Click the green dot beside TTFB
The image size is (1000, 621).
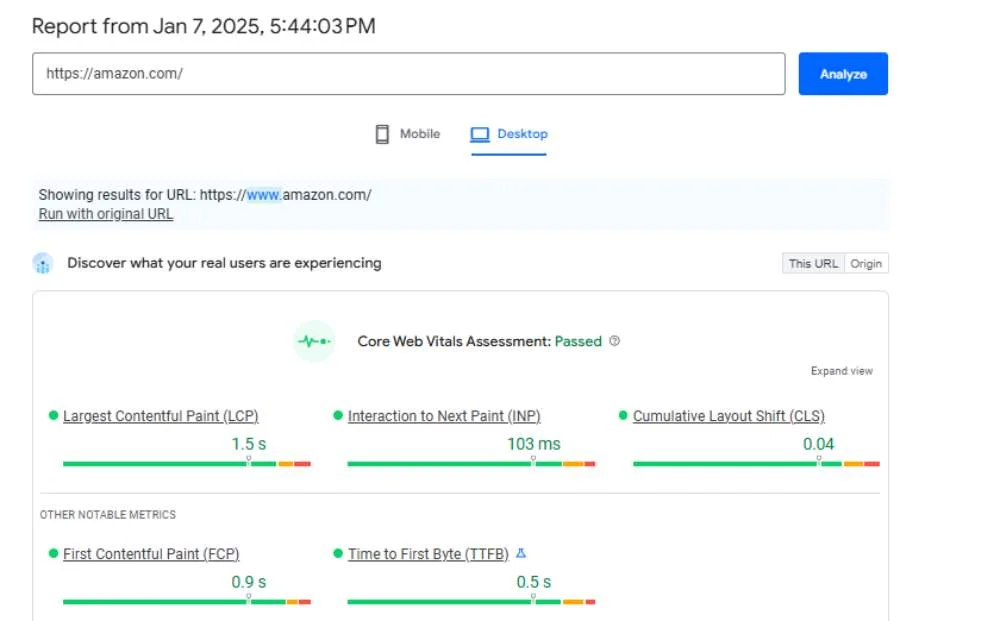click(x=338, y=553)
